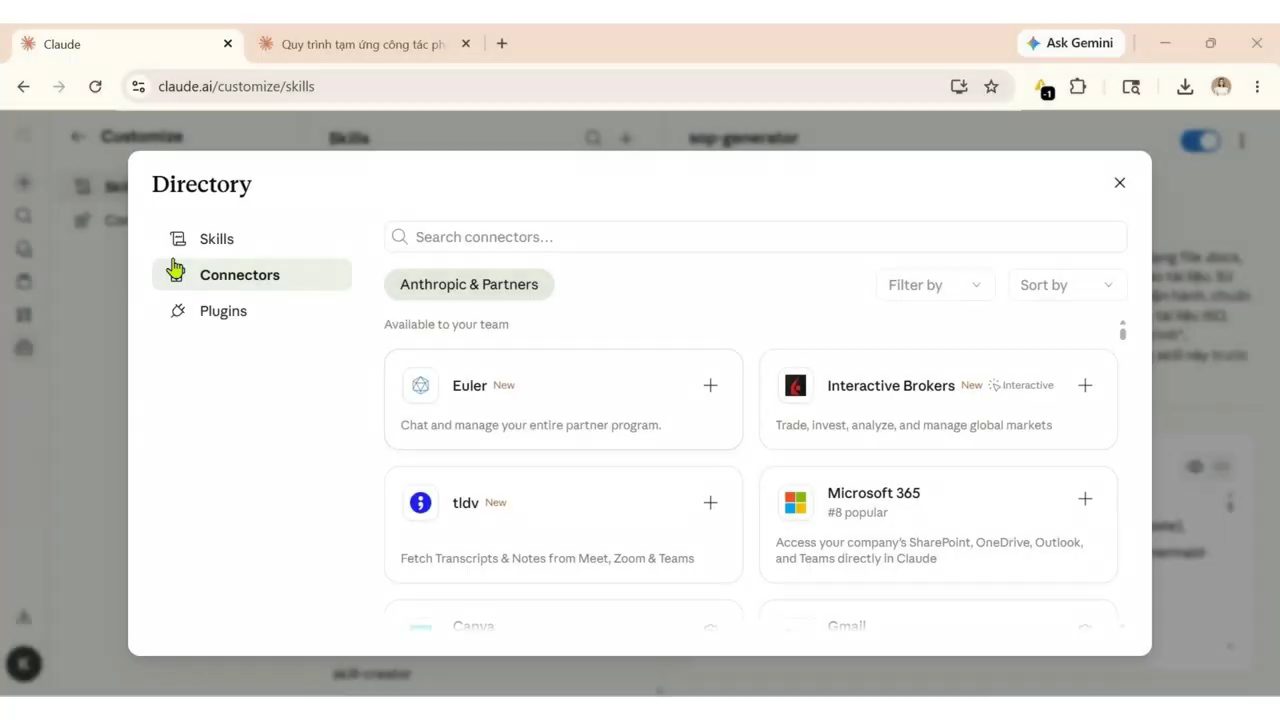
Task: Reload the page
Action: coord(95,87)
